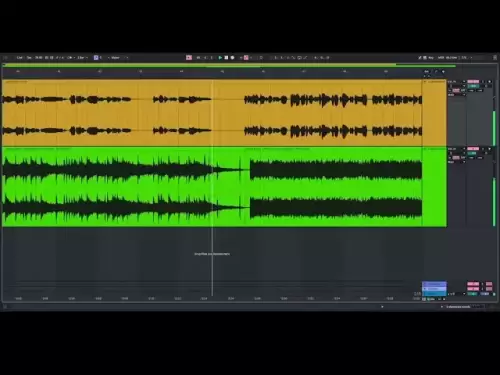Toggle the teal button on orange track header
Viewport: 500px width, 375px height.
click(473, 86)
